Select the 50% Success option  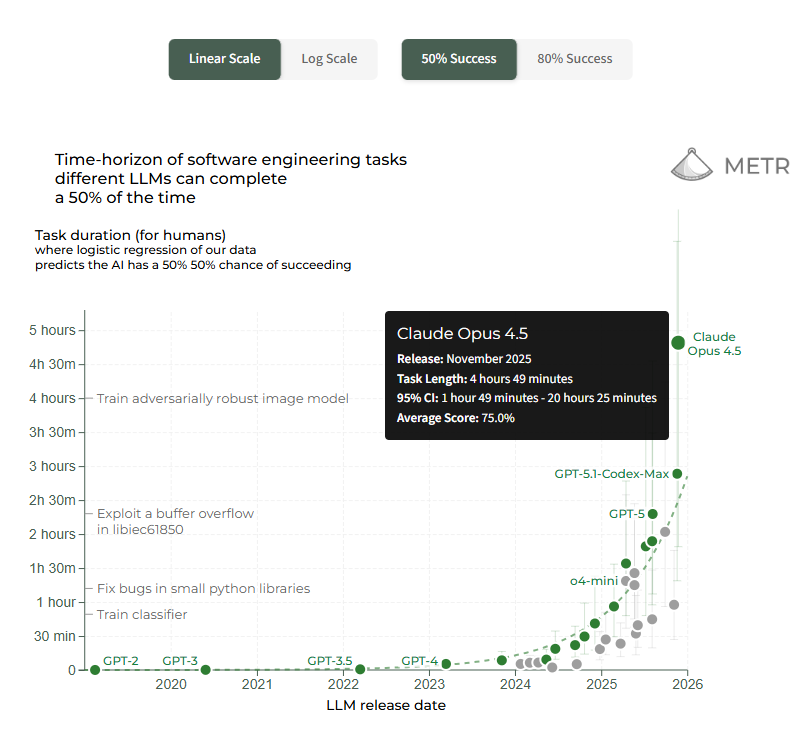pyautogui.click(x=458, y=59)
